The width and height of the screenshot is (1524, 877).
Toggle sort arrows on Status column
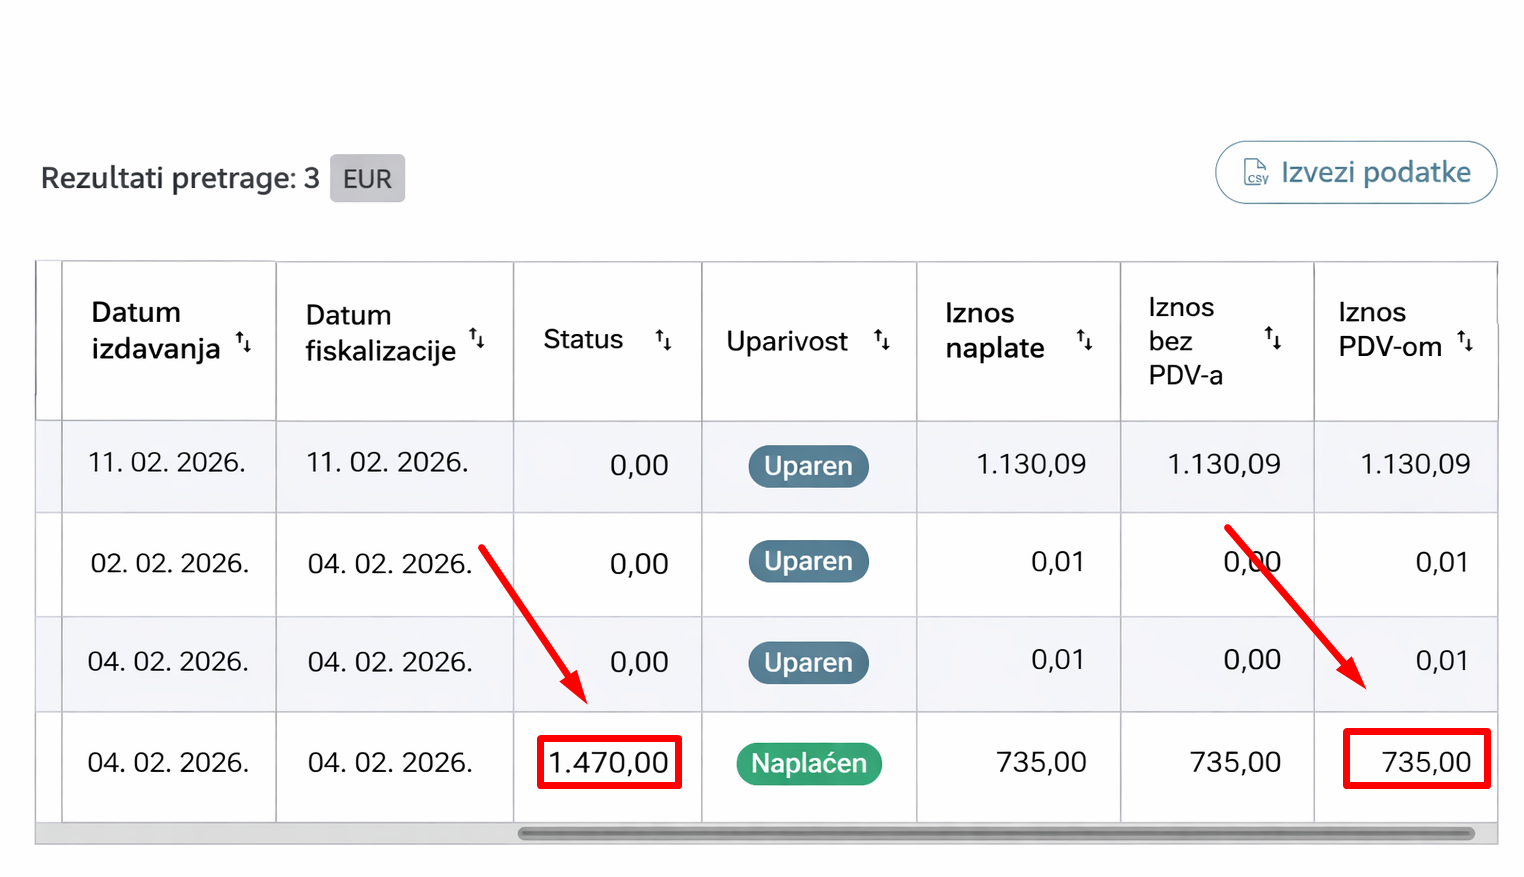point(663,340)
